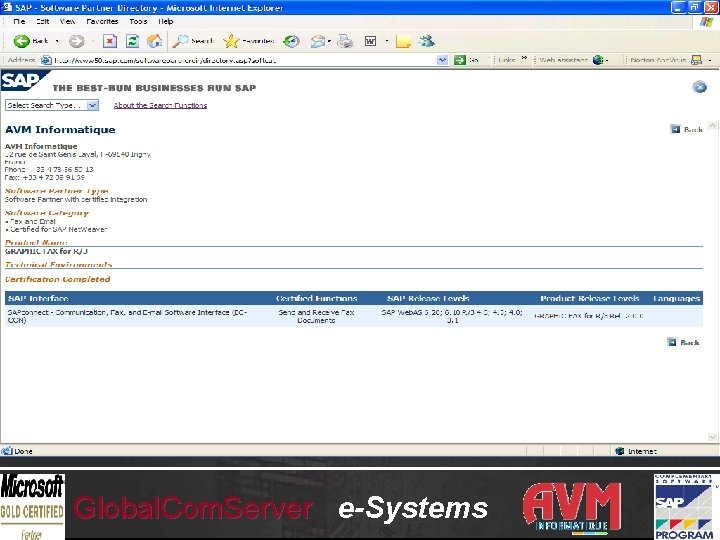Open the Favorites menu
This screenshot has width=720, height=540.
click(x=102, y=22)
